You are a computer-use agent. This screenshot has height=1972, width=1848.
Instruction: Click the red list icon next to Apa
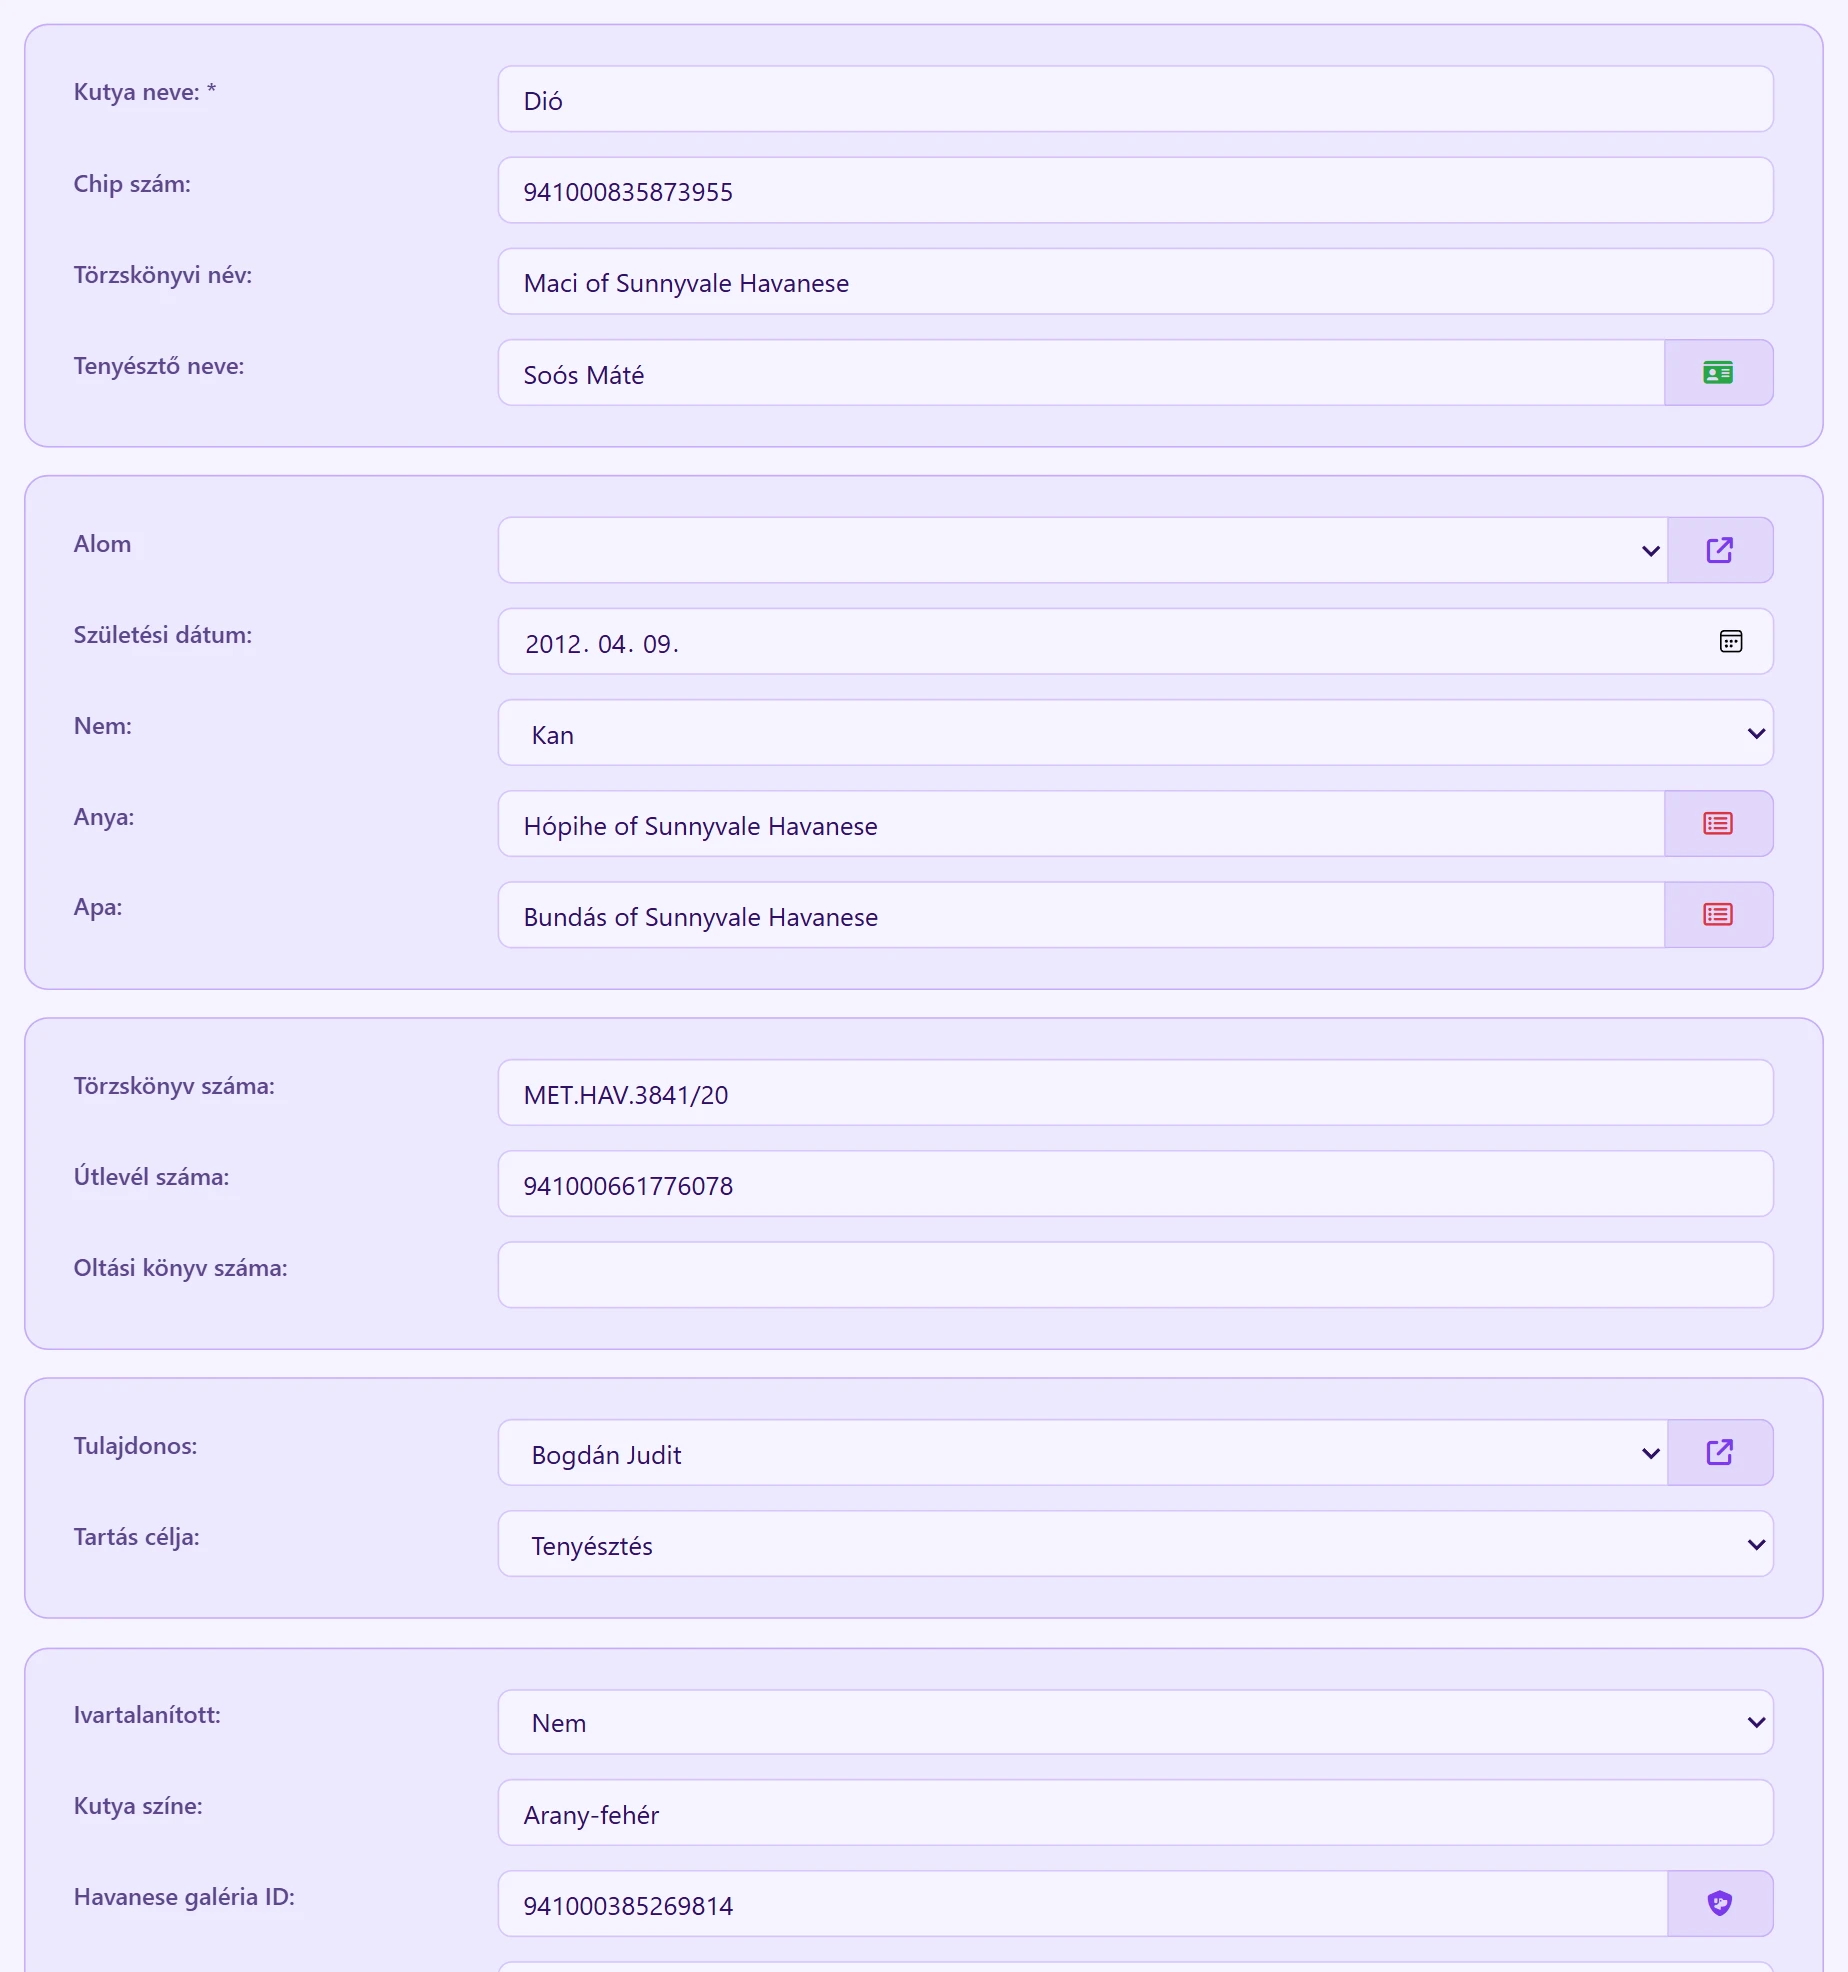1718,915
